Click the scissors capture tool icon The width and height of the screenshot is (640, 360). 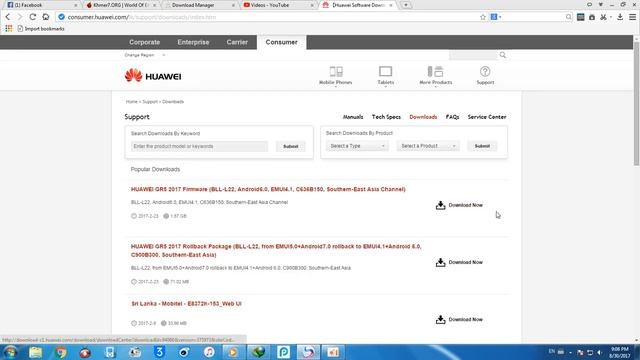click(x=603, y=17)
